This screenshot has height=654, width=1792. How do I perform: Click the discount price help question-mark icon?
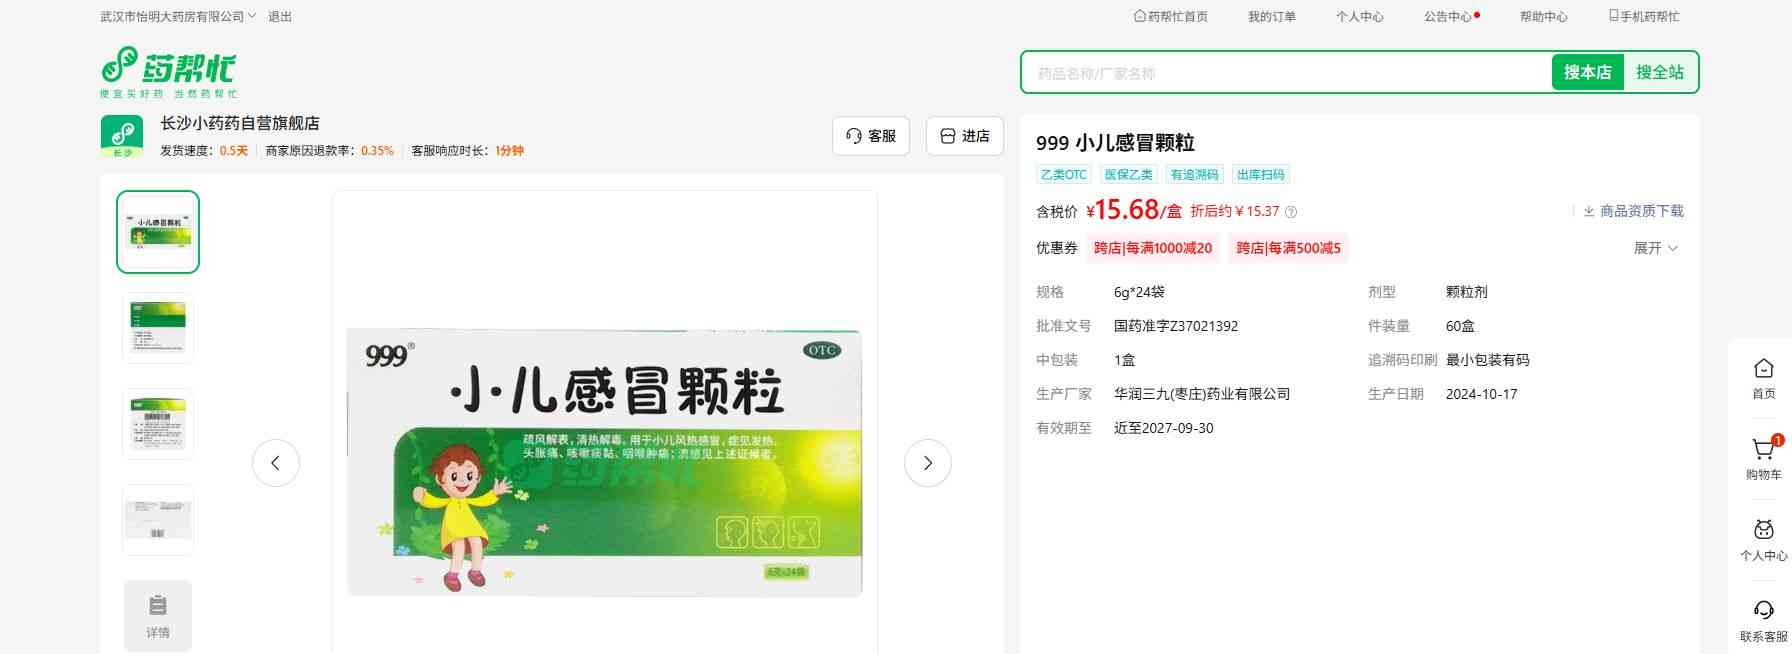1291,212
